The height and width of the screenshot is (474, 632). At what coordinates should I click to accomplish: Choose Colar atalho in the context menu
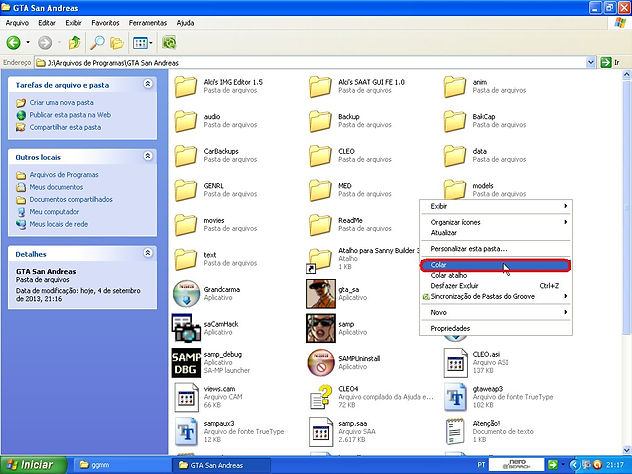pyautogui.click(x=496, y=275)
